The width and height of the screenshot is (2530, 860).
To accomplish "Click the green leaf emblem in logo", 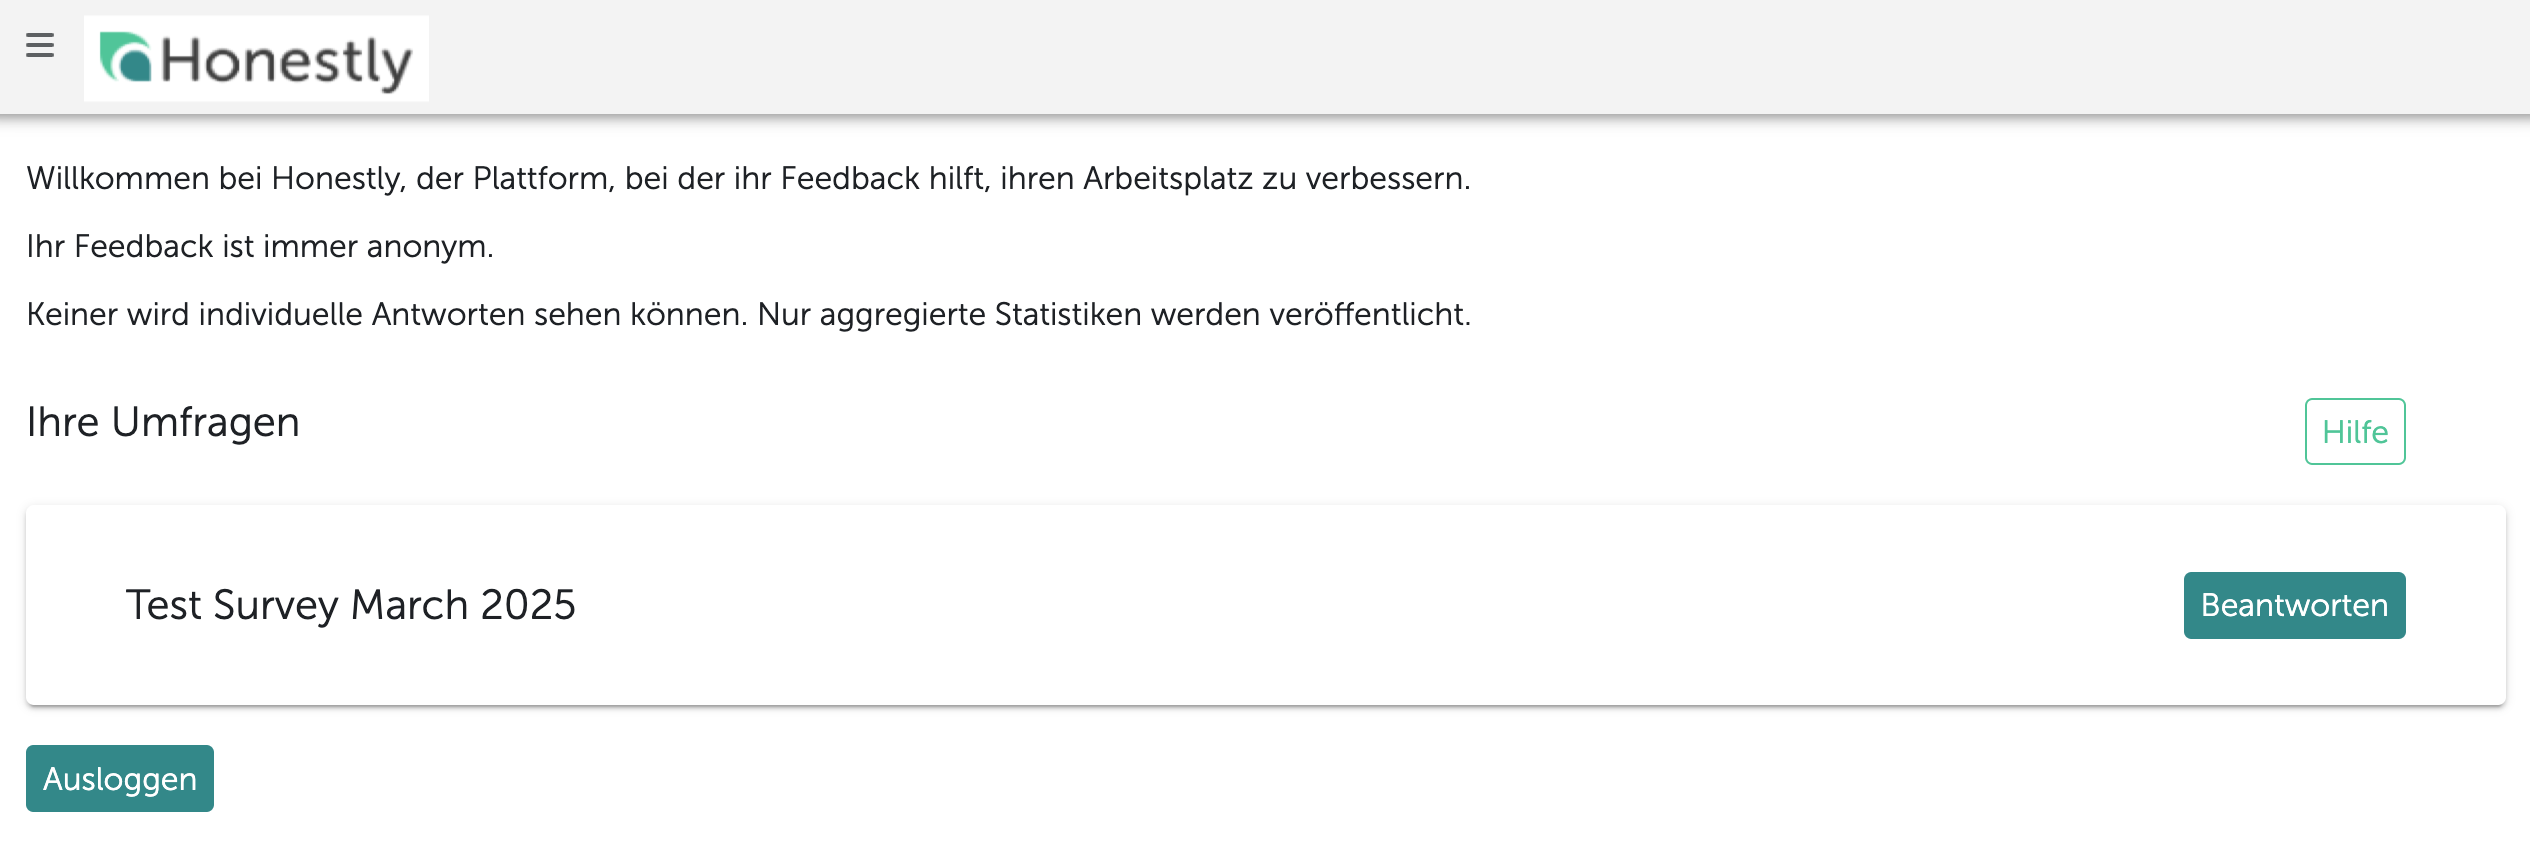I will click(x=125, y=57).
